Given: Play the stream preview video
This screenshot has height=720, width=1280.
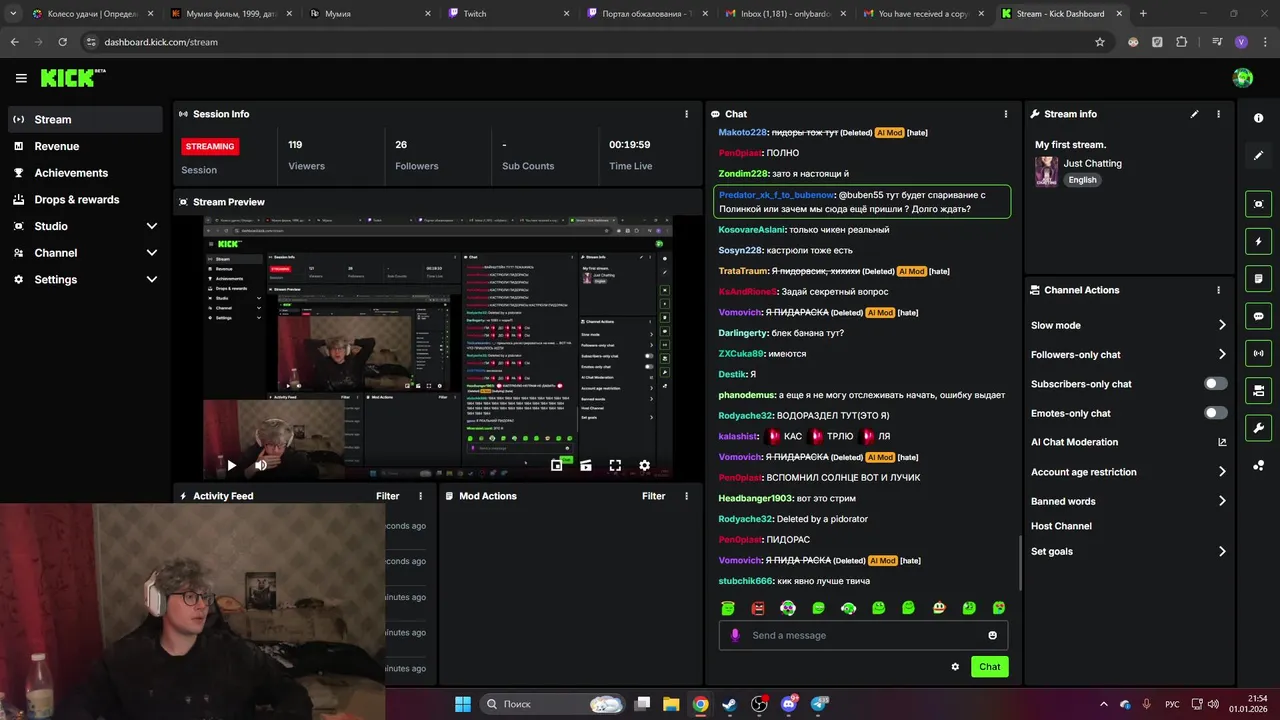Looking at the screenshot, I should [x=232, y=465].
